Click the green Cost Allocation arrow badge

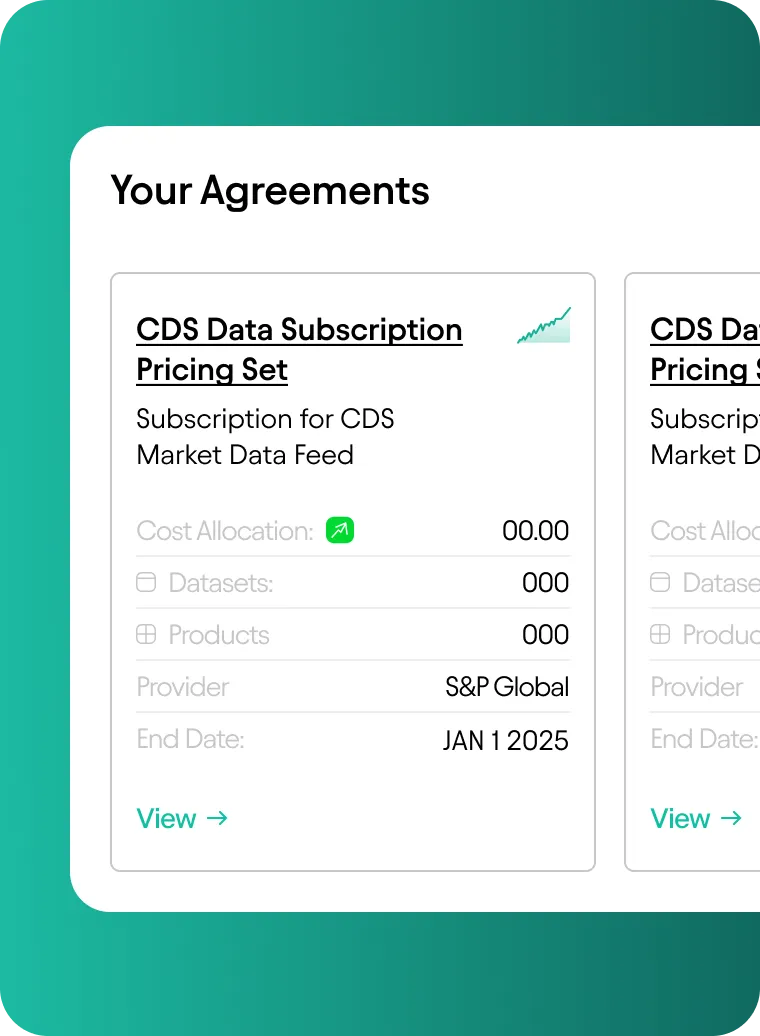click(x=340, y=530)
